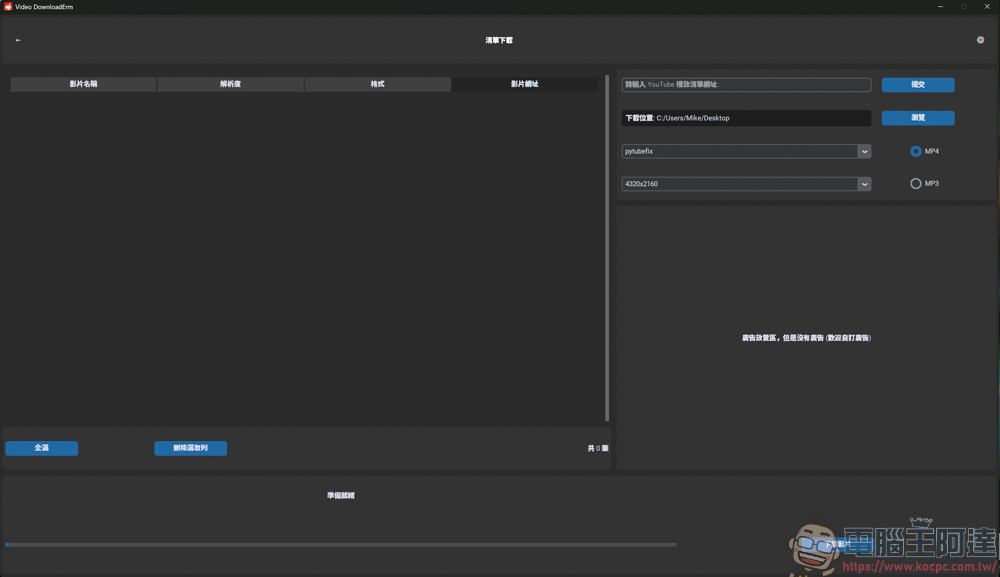Click the 清單下載 page title

point(499,40)
